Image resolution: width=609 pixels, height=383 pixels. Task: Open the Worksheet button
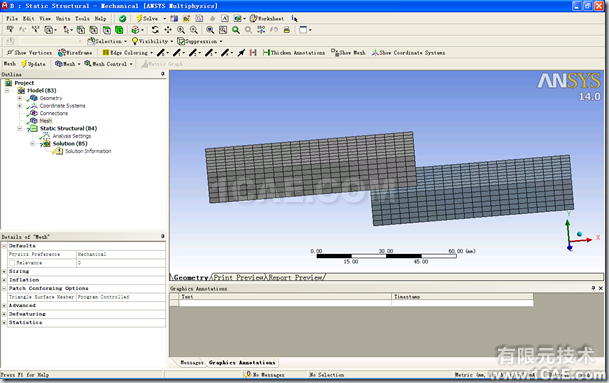[x=267, y=18]
